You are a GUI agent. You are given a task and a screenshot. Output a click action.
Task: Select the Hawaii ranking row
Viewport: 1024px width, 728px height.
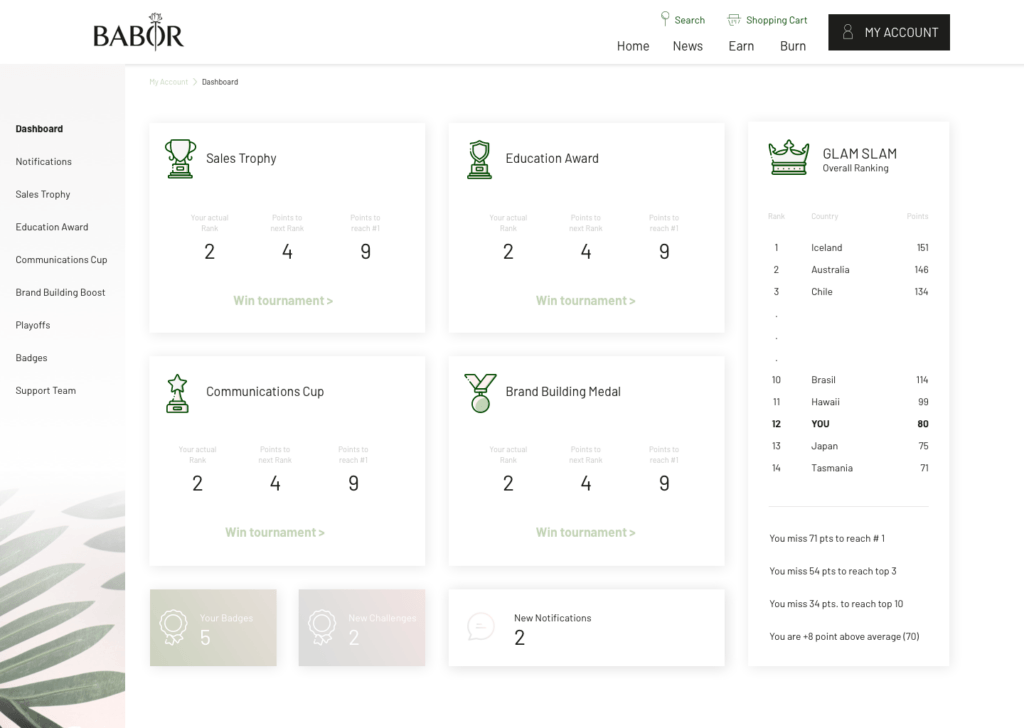pos(848,402)
